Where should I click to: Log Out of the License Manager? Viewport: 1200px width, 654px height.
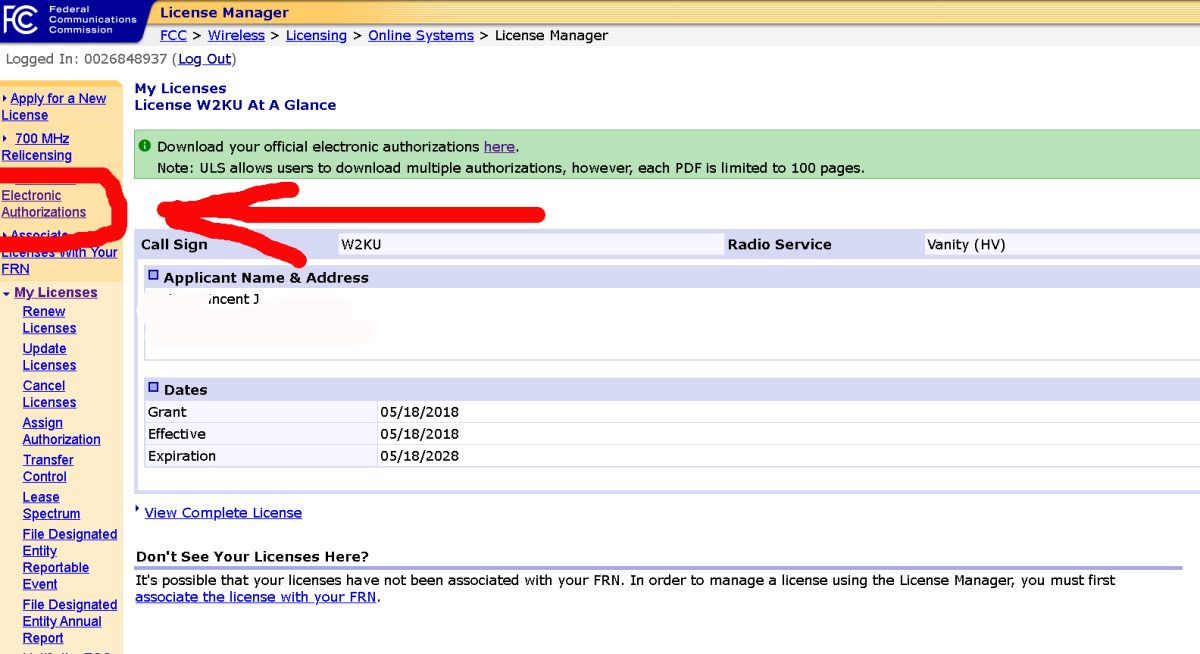[x=204, y=58]
